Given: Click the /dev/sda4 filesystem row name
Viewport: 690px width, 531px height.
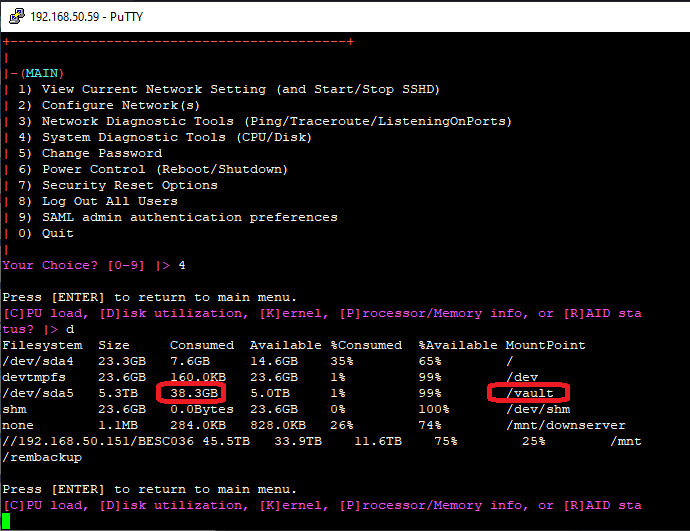Looking at the screenshot, I should [36, 361].
